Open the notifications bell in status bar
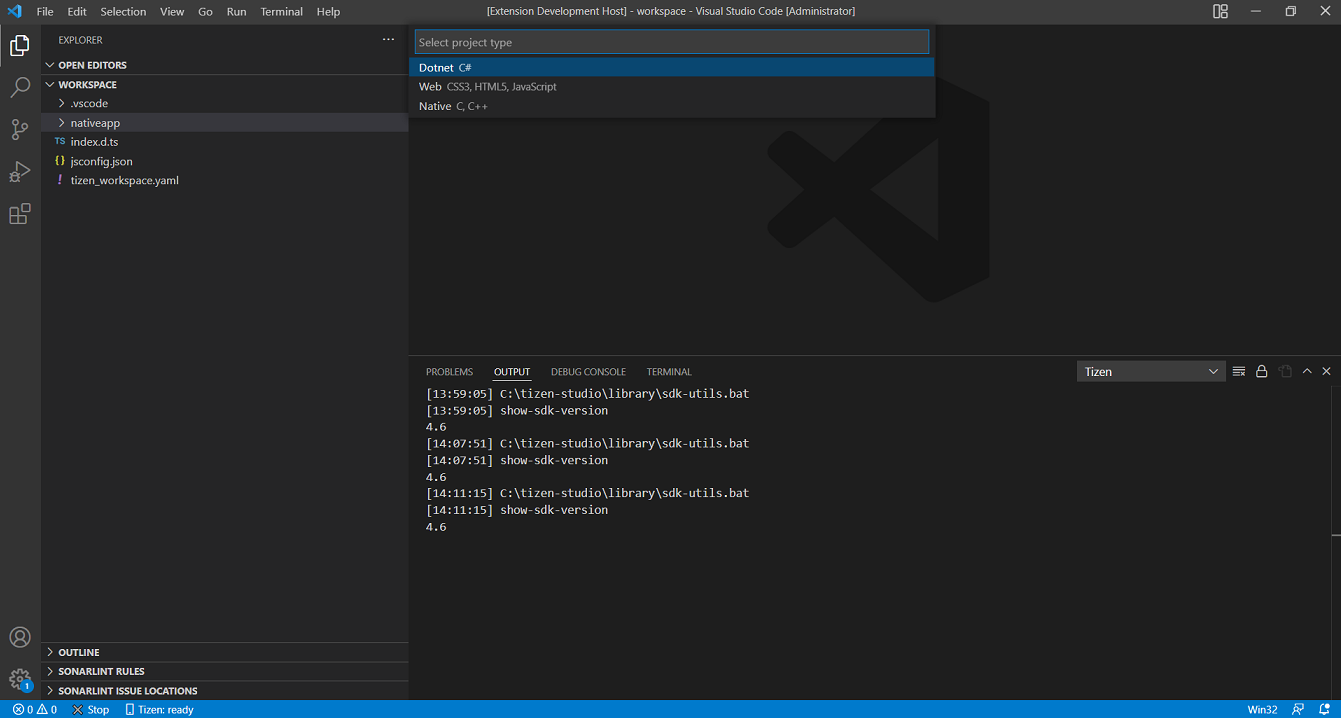 1324,709
